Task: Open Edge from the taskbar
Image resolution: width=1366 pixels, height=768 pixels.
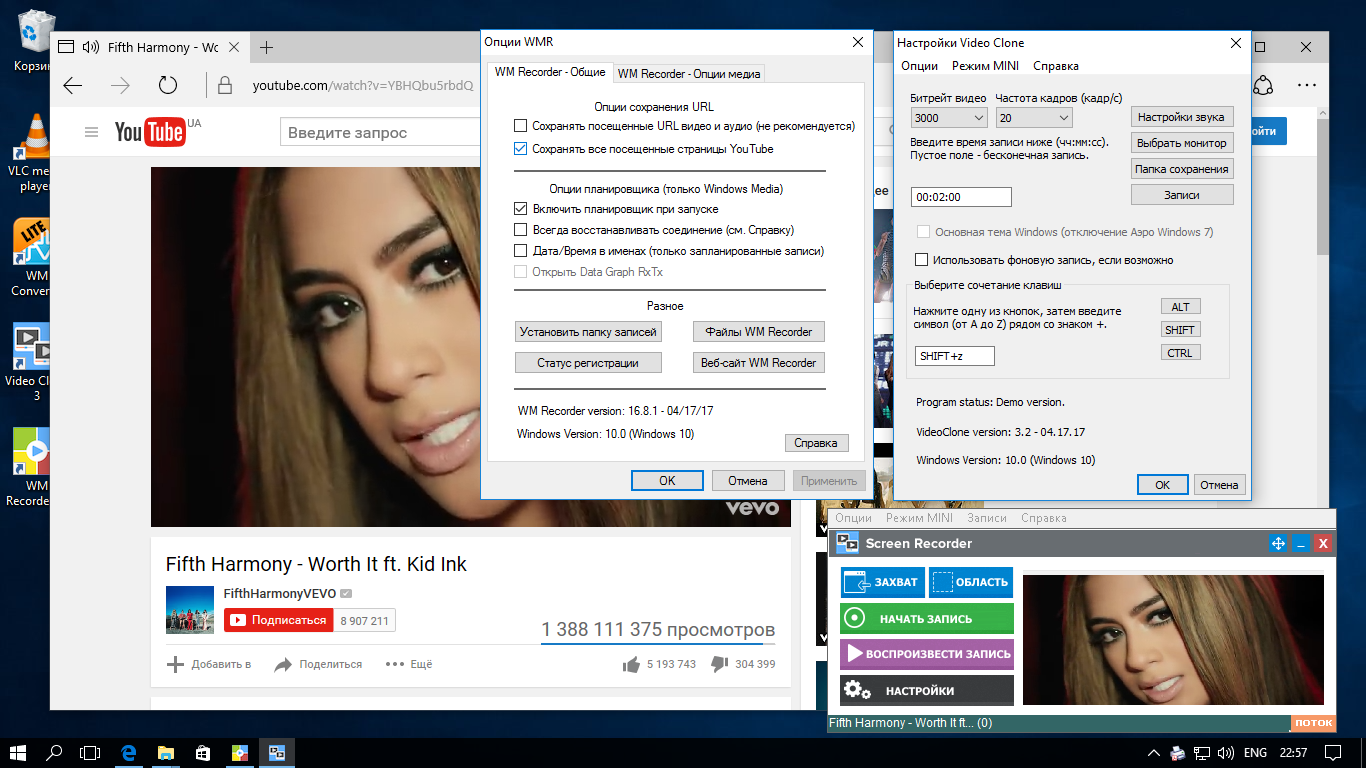Action: tap(129, 752)
